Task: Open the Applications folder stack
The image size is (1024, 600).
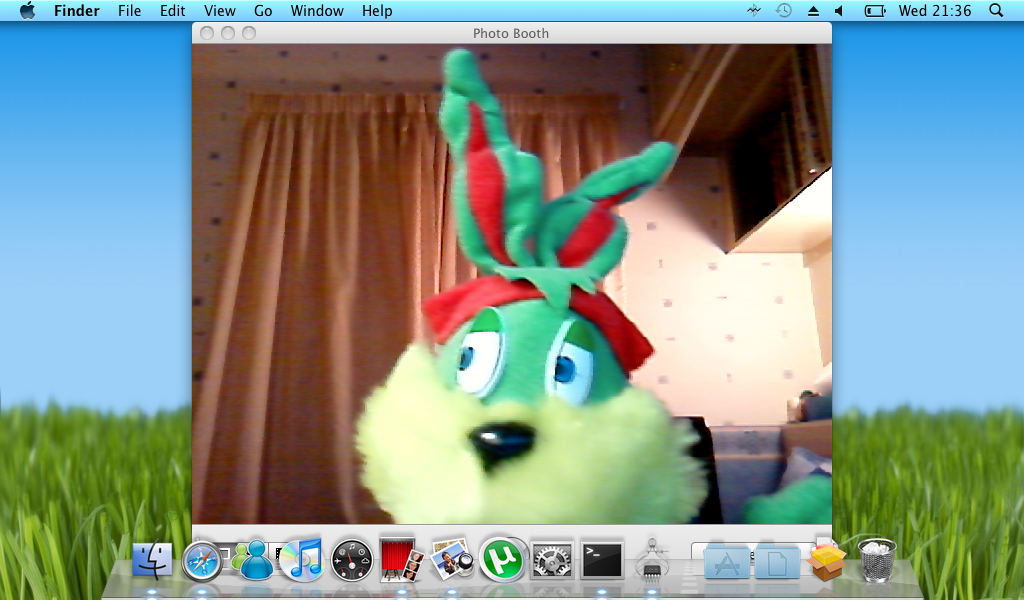Action: (x=727, y=560)
